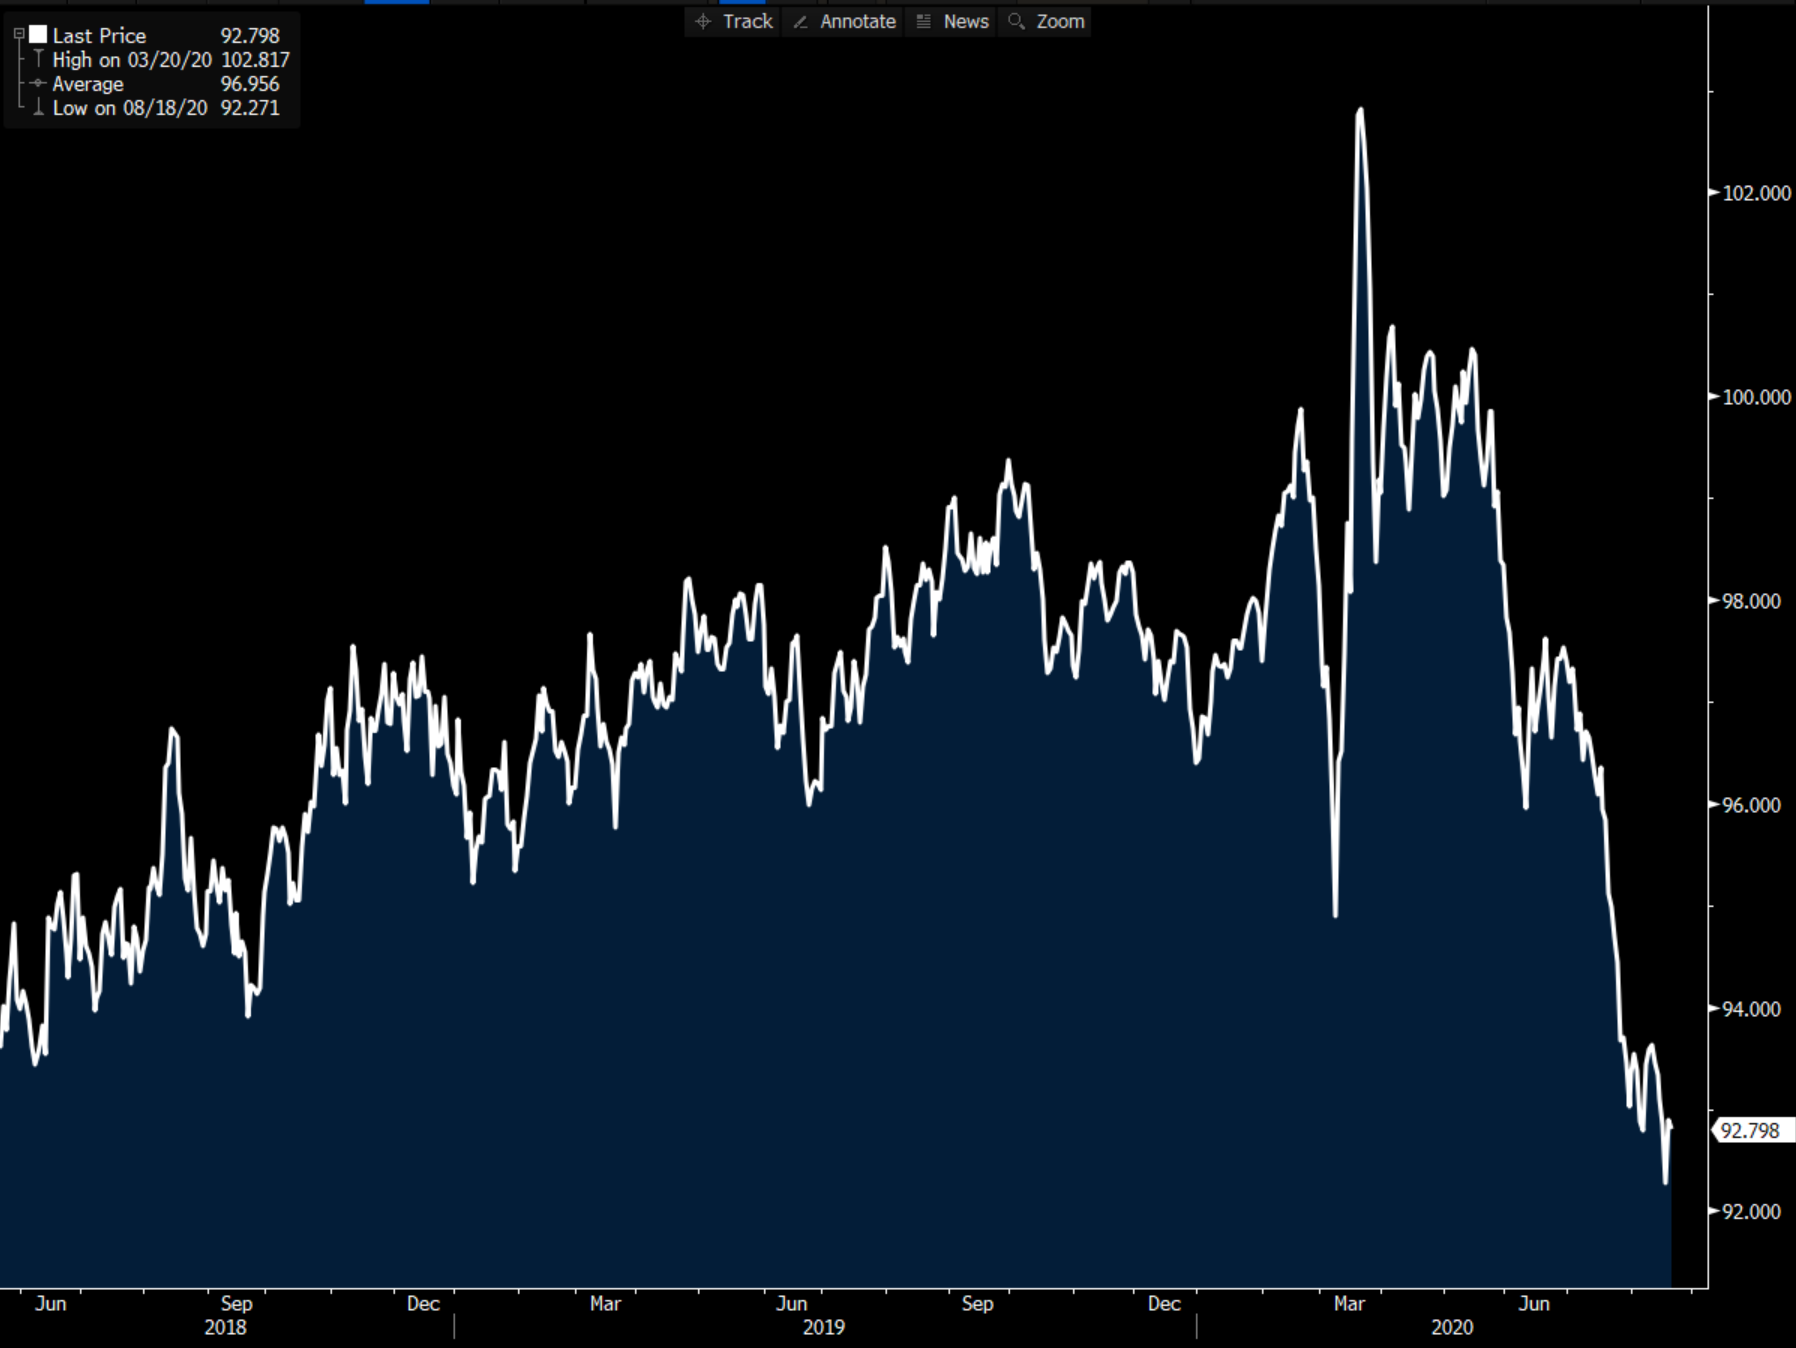Click the Track crosshair icon

[703, 22]
